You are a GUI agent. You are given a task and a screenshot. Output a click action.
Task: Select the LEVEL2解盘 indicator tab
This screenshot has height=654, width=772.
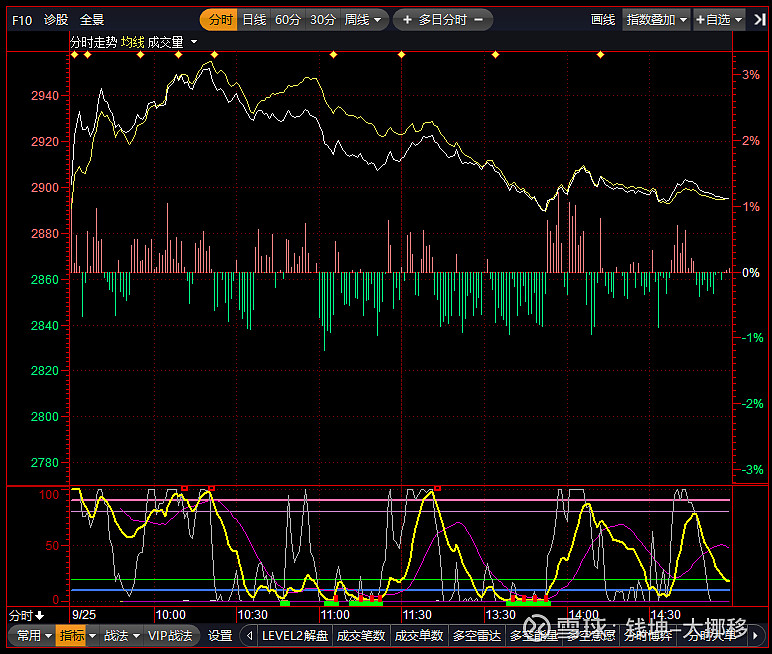(x=295, y=636)
